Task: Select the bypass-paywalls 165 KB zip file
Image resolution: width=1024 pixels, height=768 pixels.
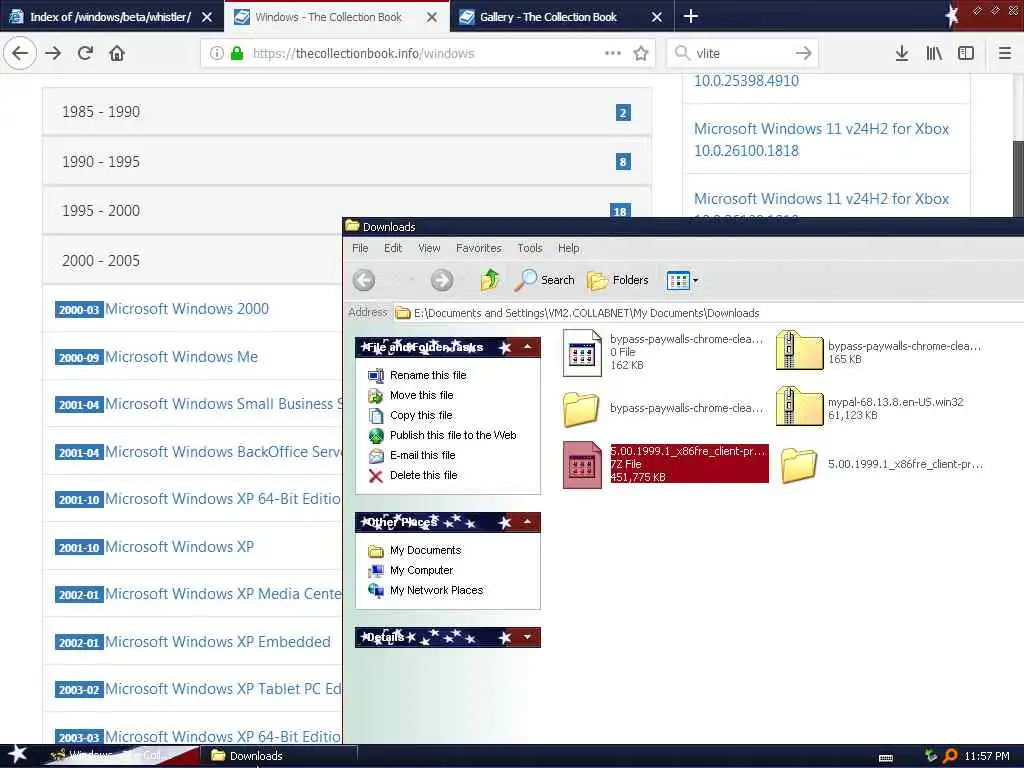Action: click(x=799, y=352)
